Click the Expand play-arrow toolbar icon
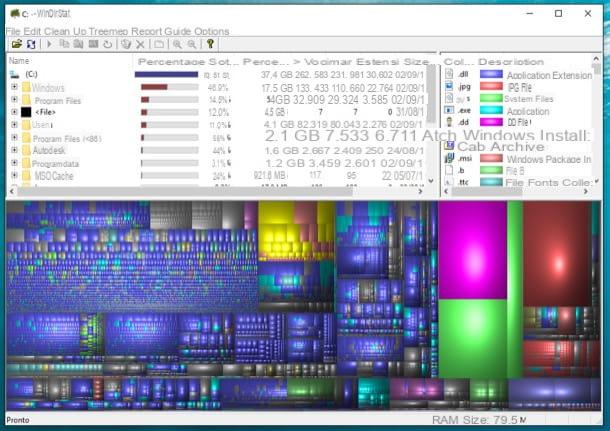 tap(49, 44)
